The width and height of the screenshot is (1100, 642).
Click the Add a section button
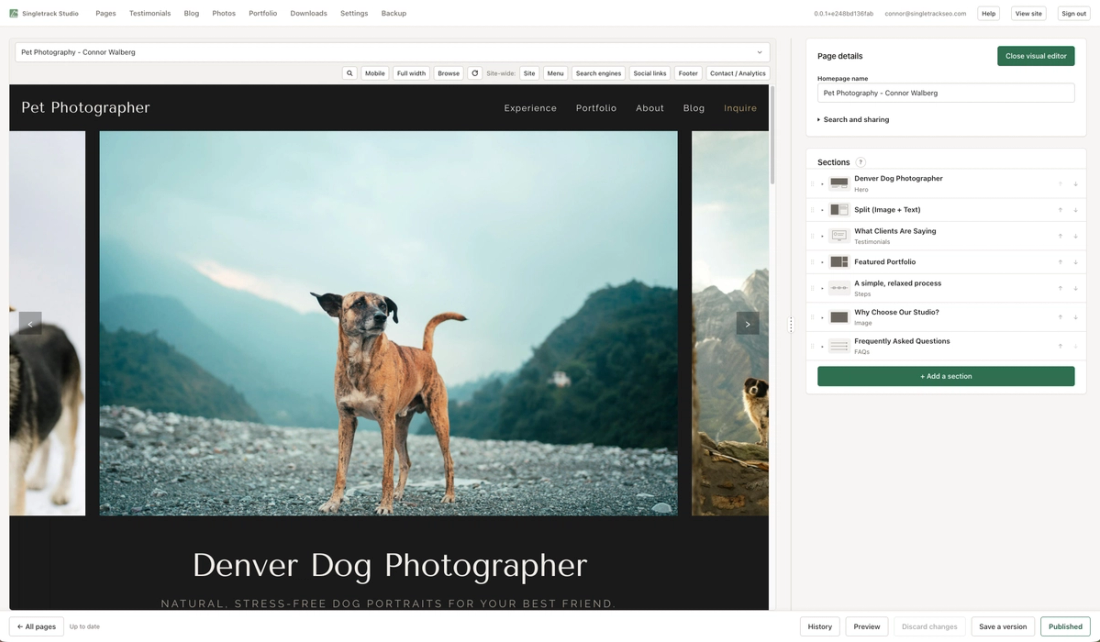(946, 376)
